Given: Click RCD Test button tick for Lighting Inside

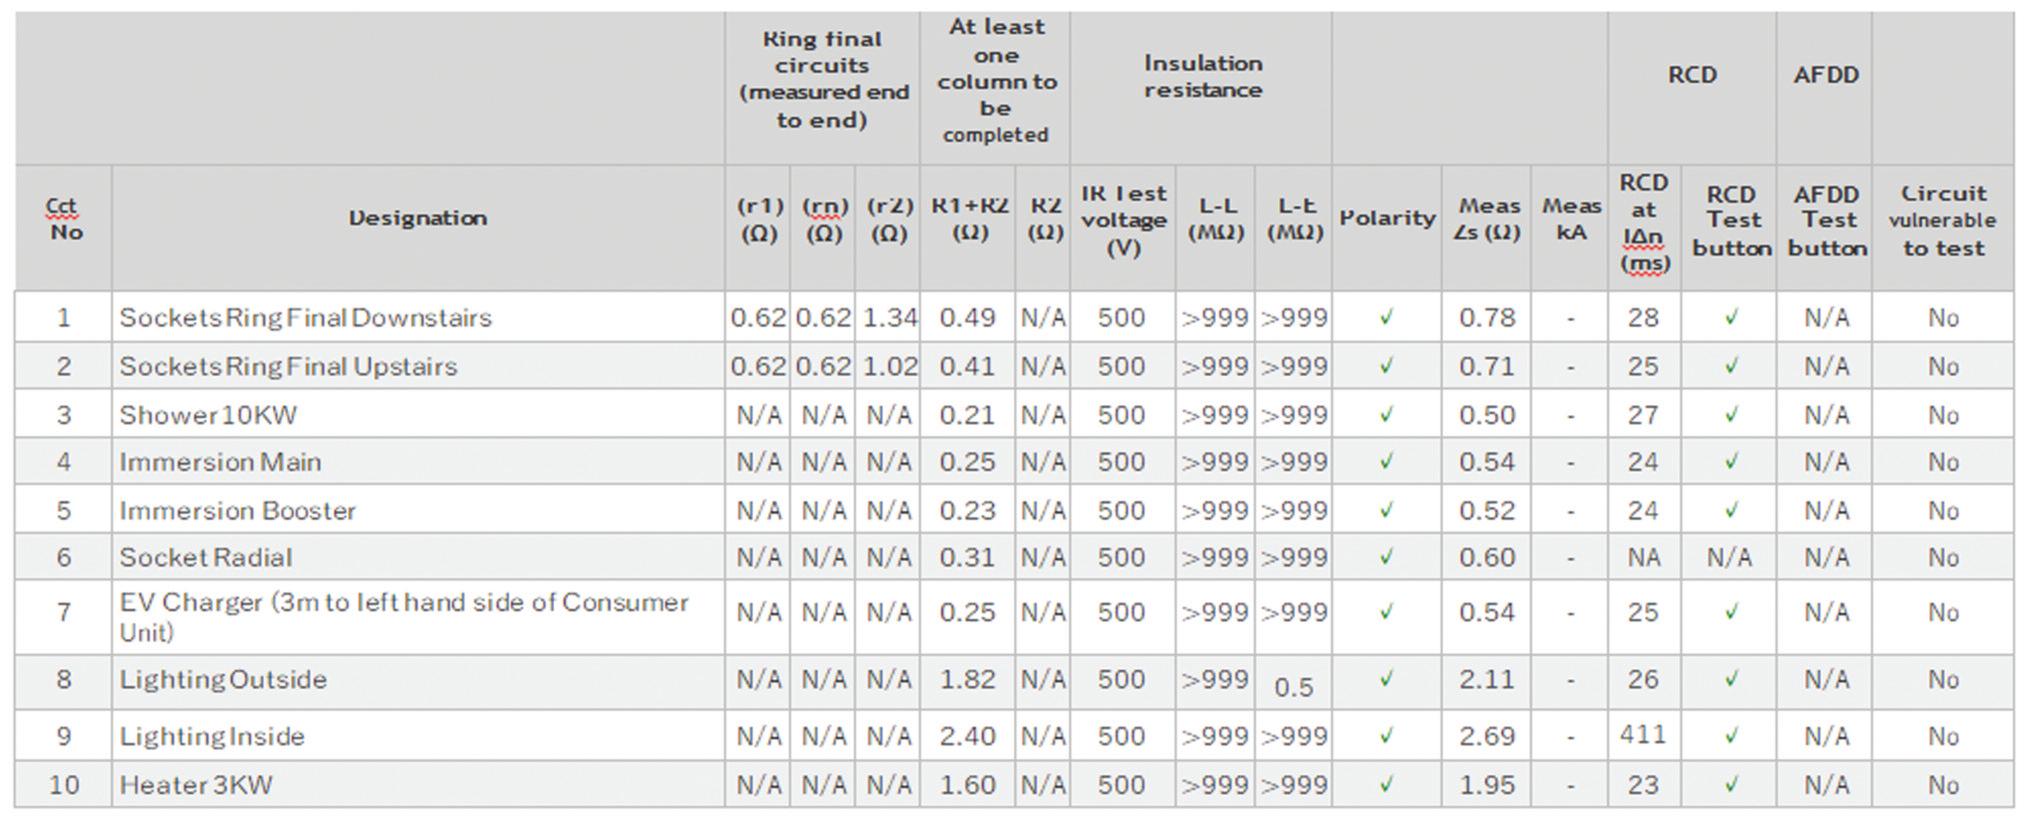Looking at the screenshot, I should [1731, 736].
